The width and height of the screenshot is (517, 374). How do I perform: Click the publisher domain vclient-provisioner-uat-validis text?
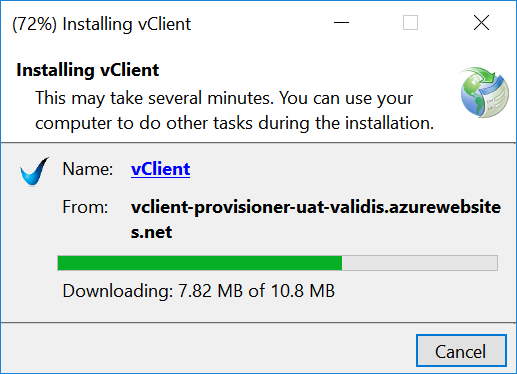click(x=258, y=207)
